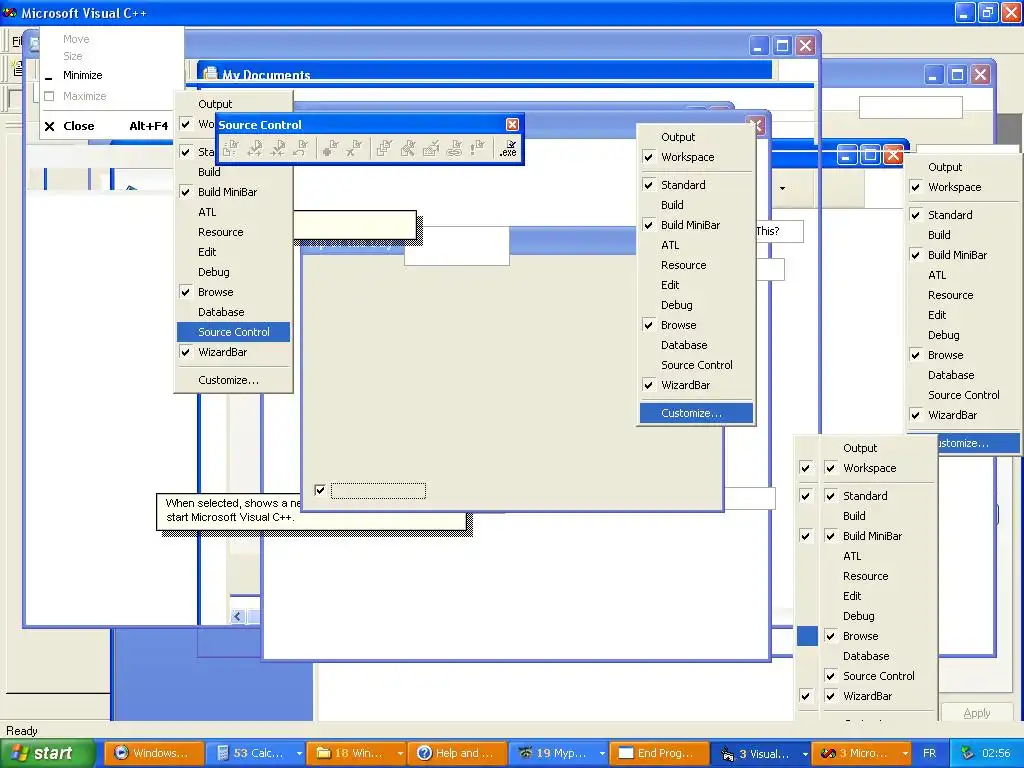Open the small dropdown arrow left of rightmost menu
Viewport: 1024px width, 768px height.
[x=782, y=189]
